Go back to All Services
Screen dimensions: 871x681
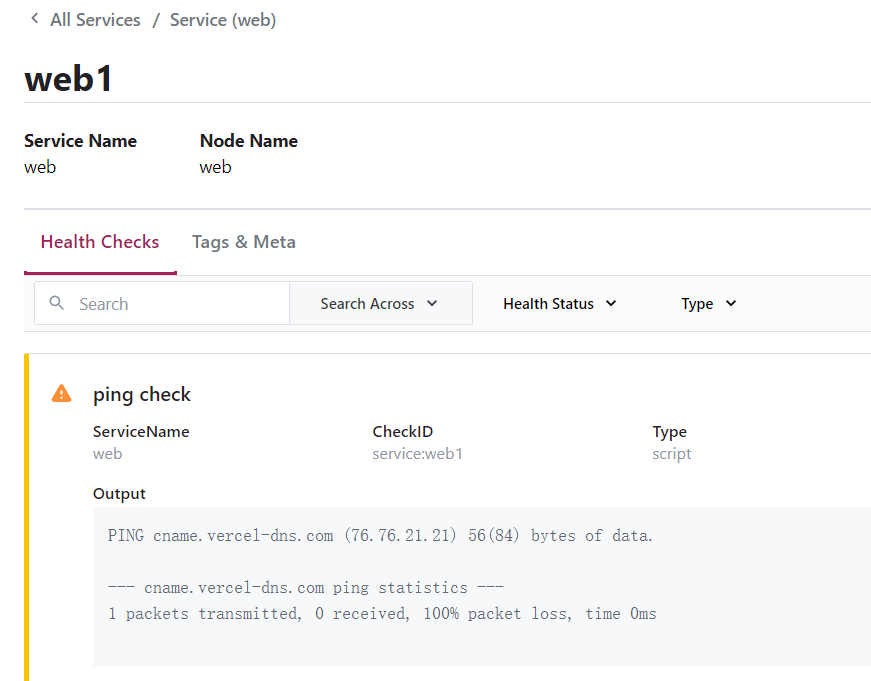tap(95, 20)
